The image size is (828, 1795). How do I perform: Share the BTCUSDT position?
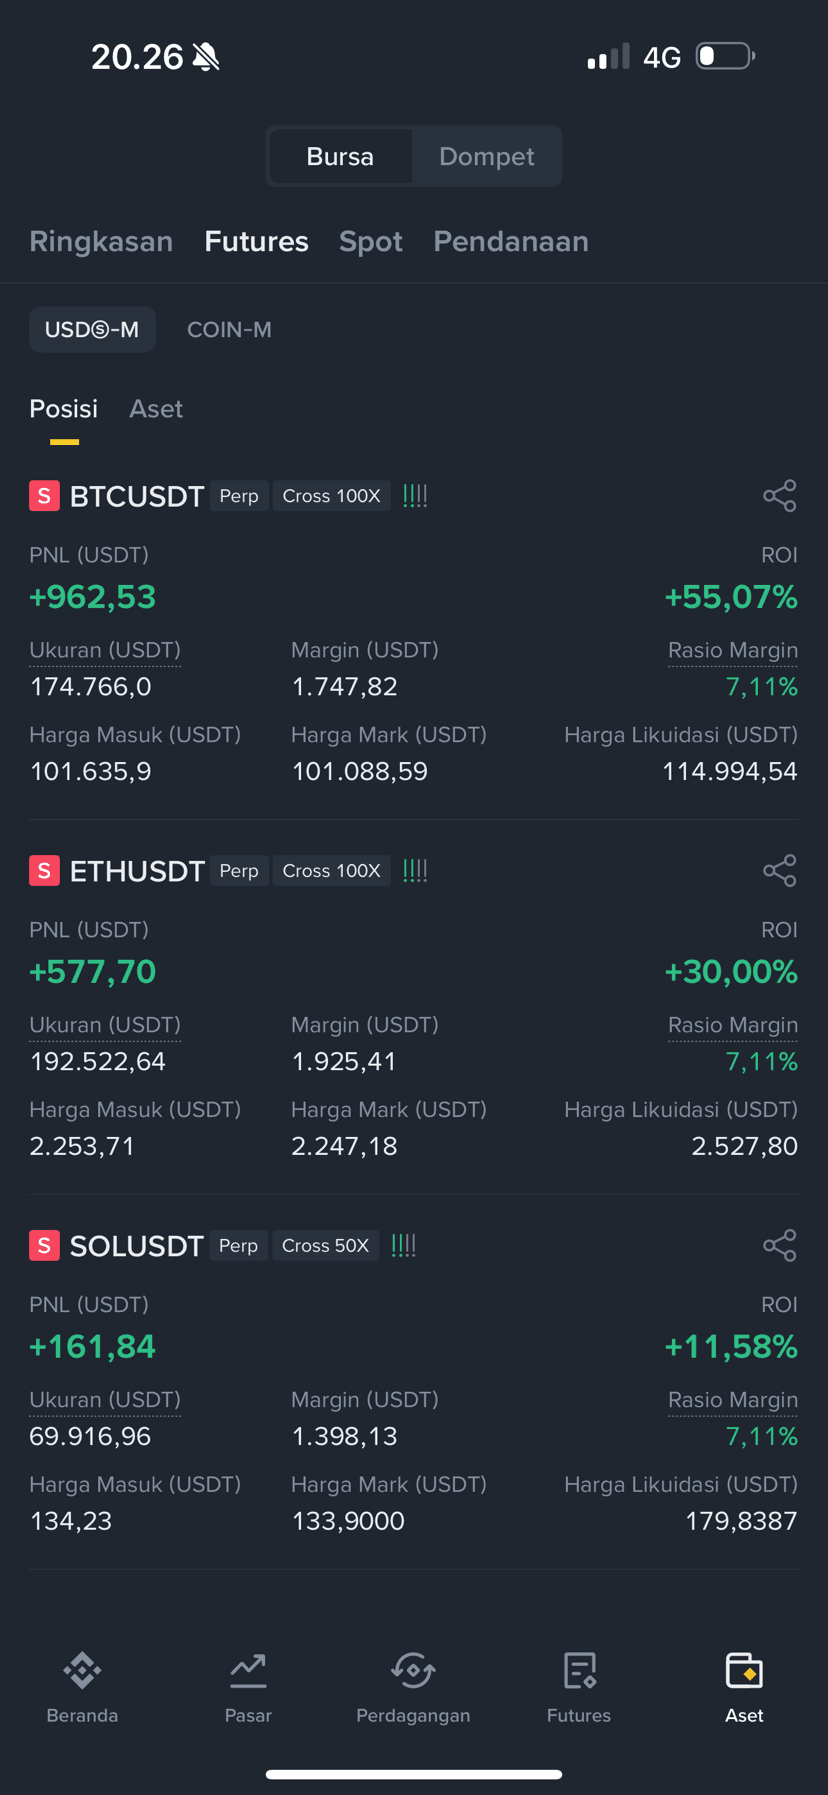click(779, 496)
